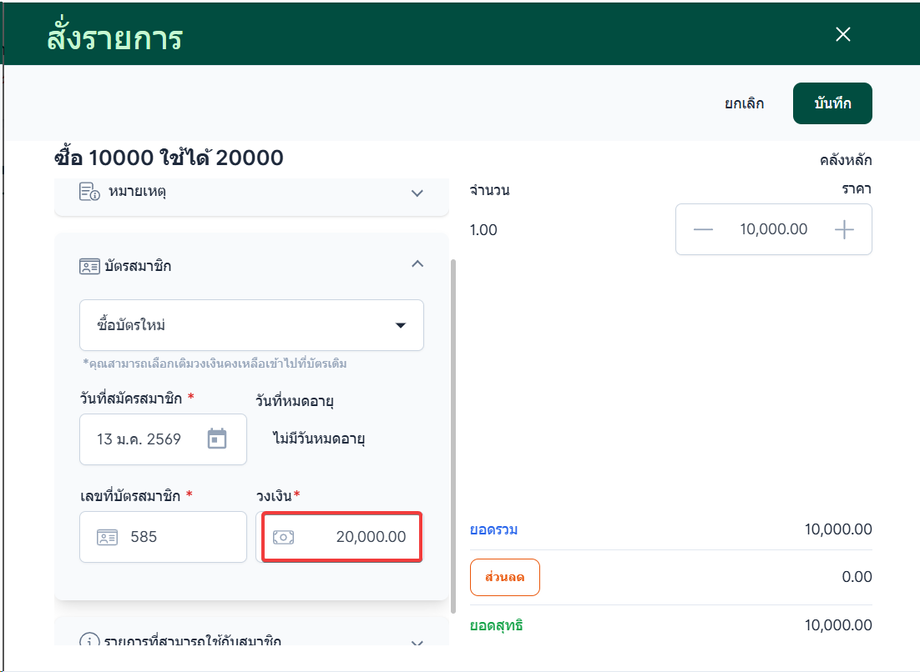Collapse the บัตรสมาชิก section chevron
Image resolution: width=920 pixels, height=672 pixels.
[x=417, y=264]
